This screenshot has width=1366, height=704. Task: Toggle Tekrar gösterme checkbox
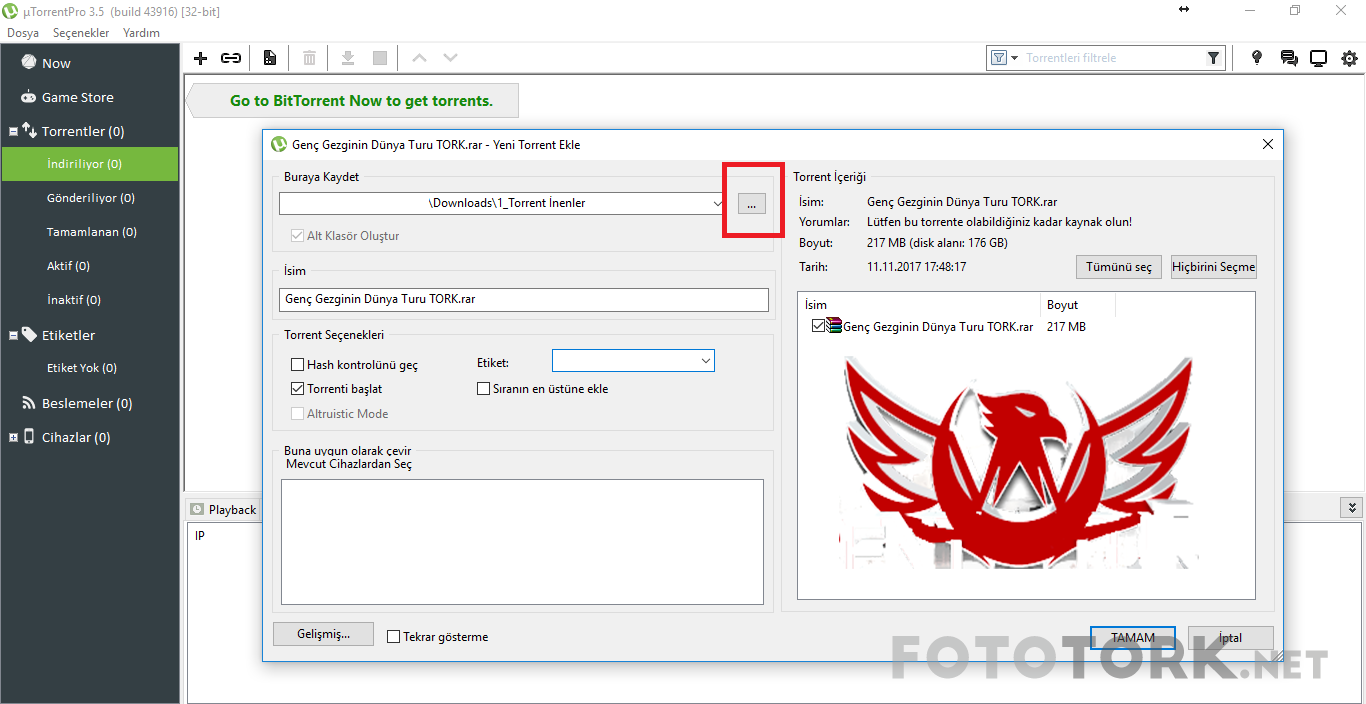coord(393,636)
